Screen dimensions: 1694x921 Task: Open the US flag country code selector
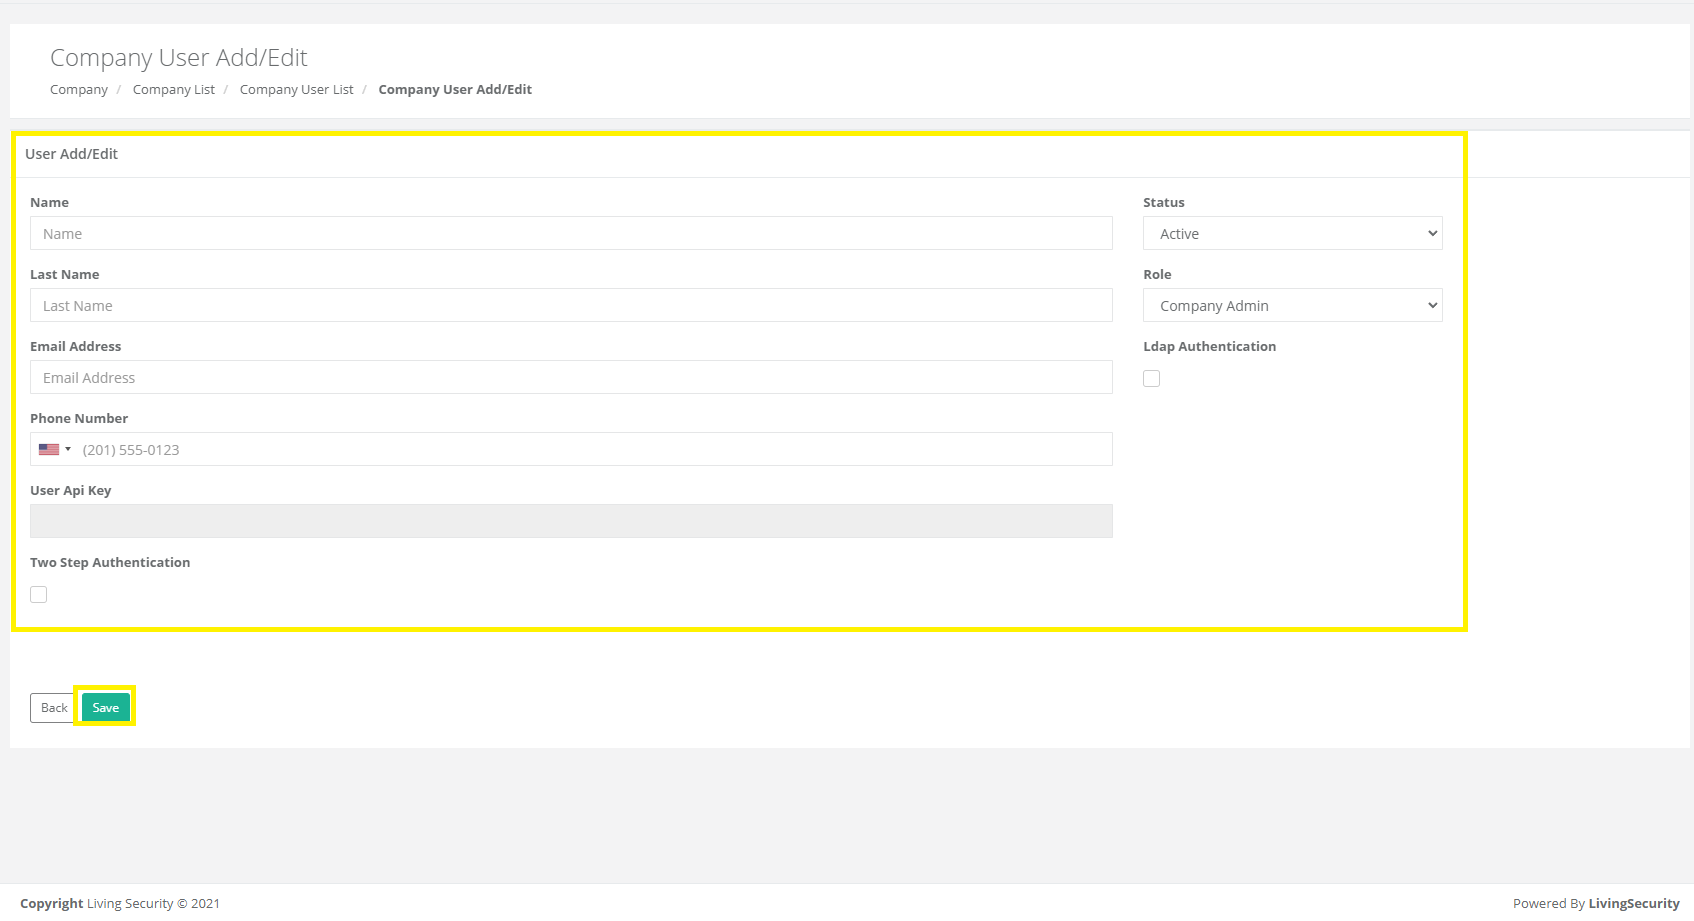pyautogui.click(x=55, y=449)
